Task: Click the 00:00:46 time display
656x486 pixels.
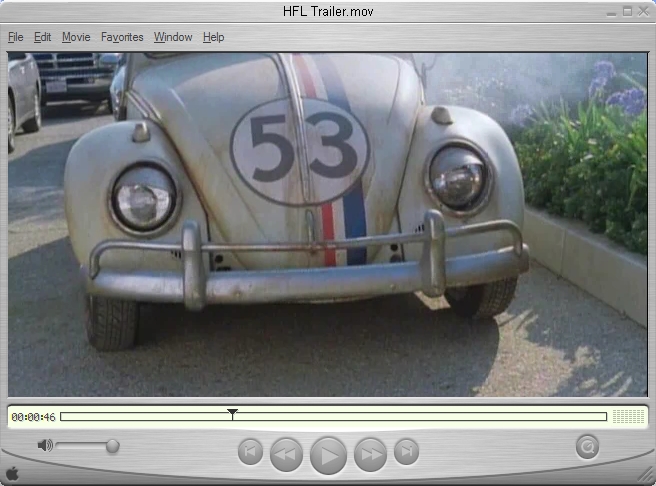Action: 33,417
